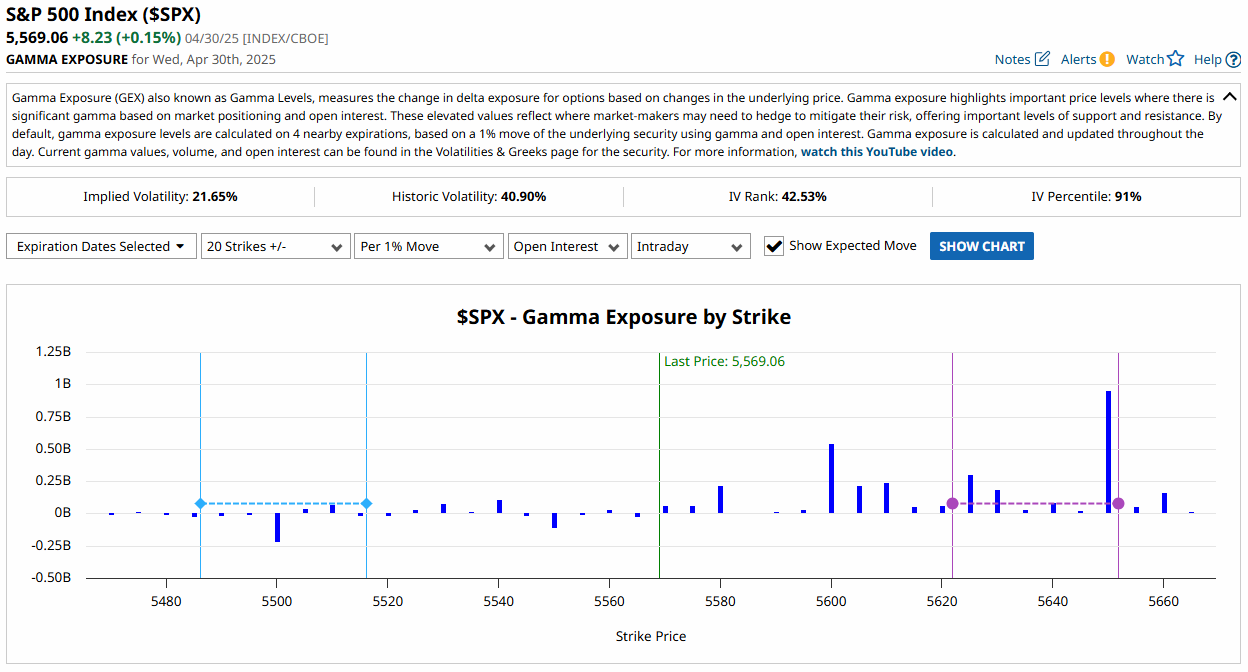Click the Help link text

[1208, 59]
